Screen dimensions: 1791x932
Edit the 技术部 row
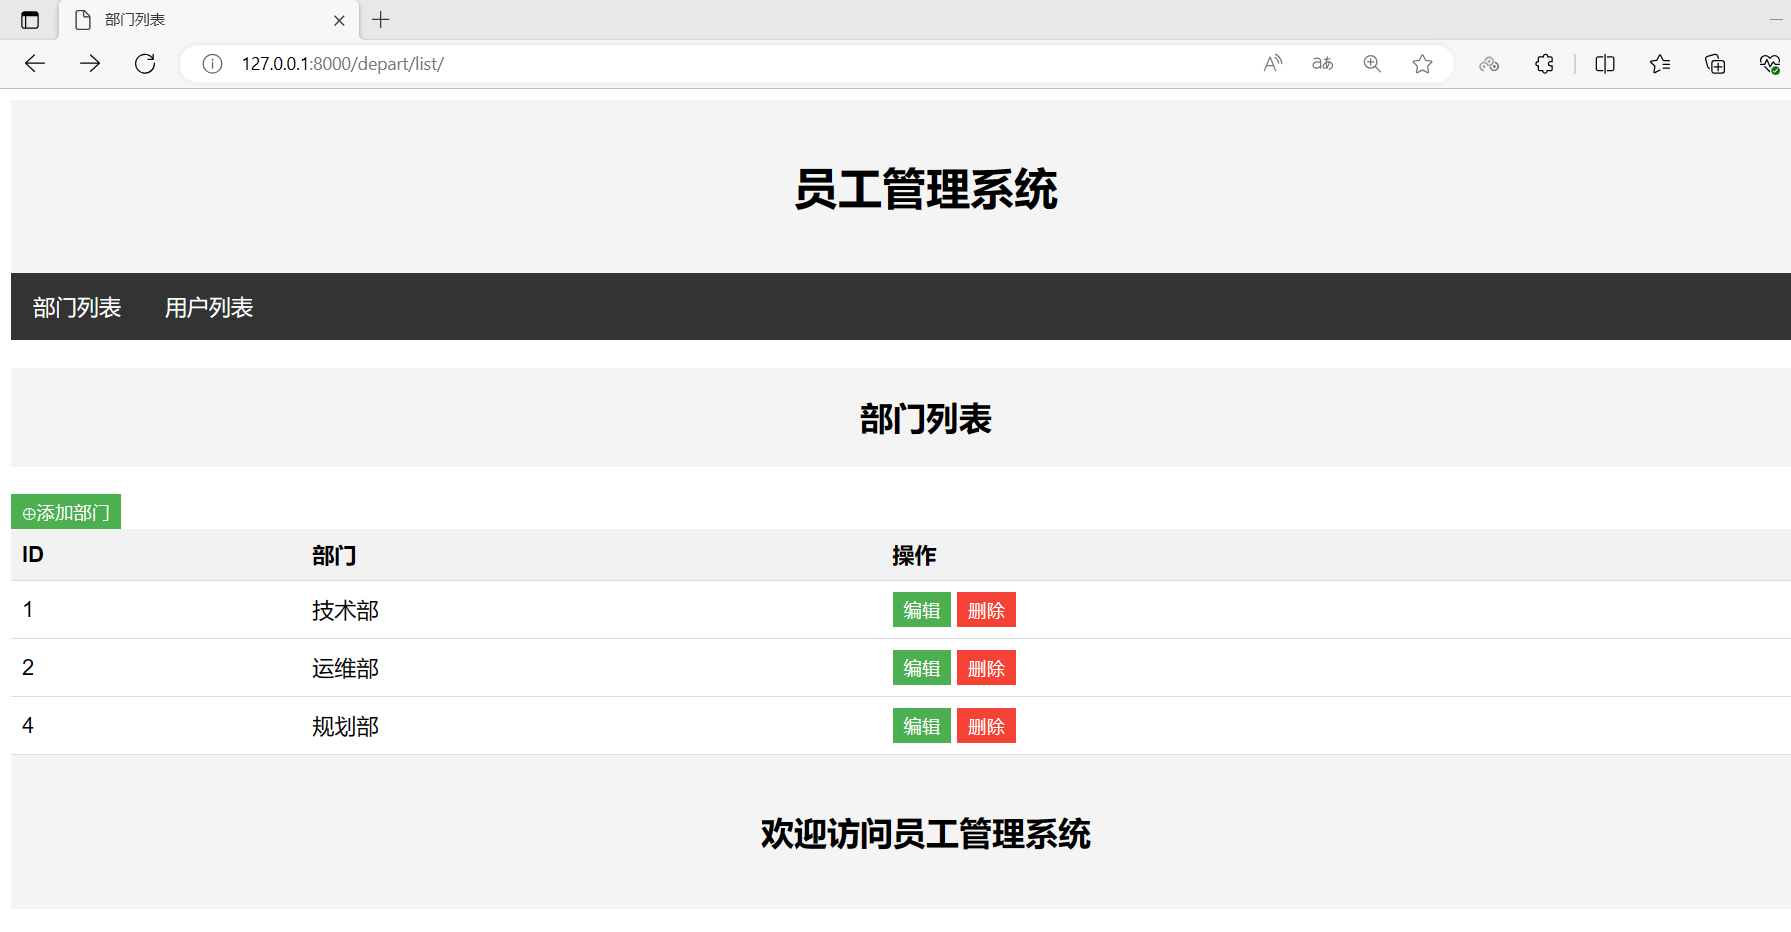click(x=922, y=610)
